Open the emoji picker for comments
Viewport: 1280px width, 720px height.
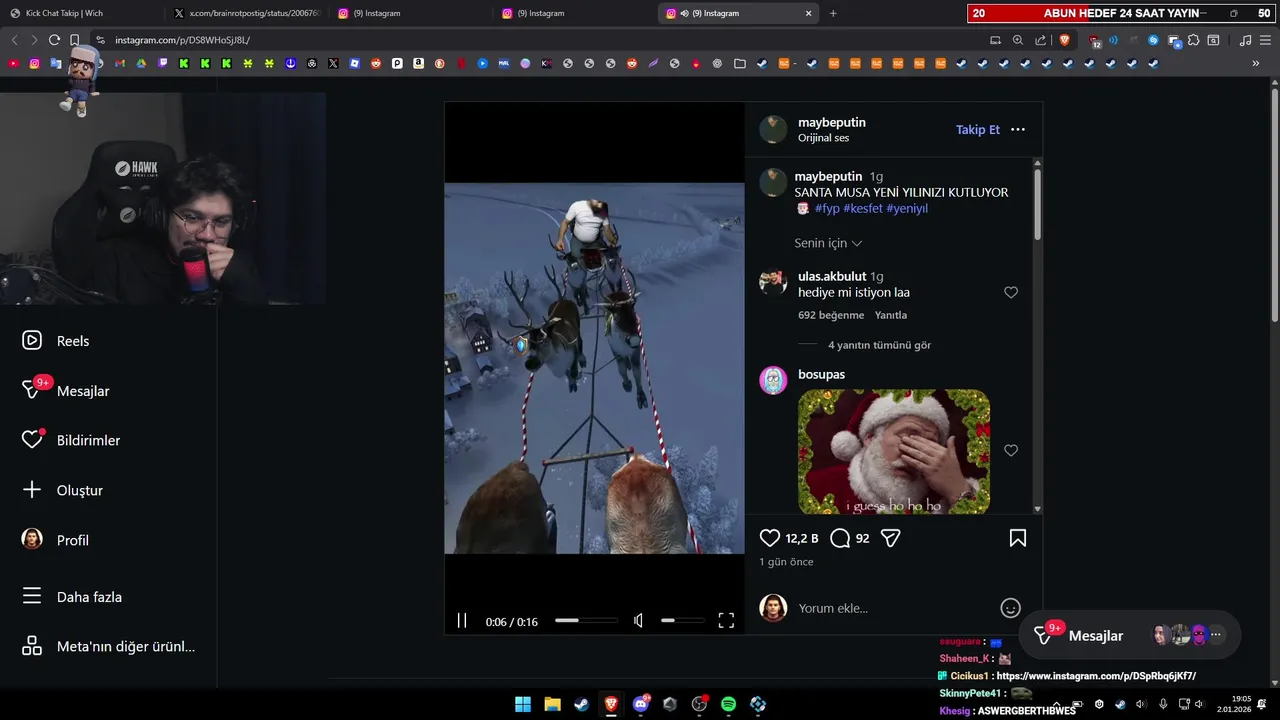[x=1011, y=608]
